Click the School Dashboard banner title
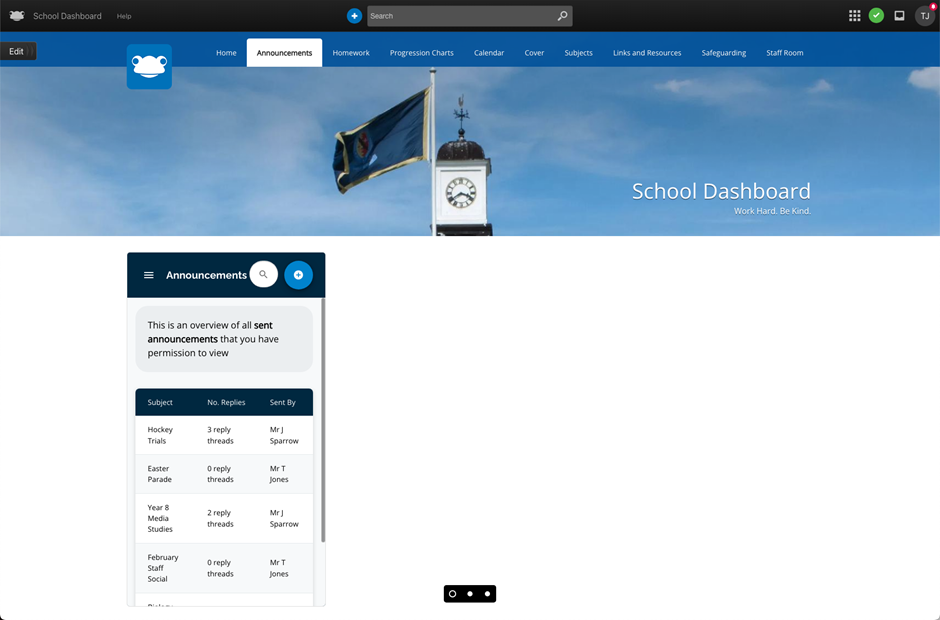This screenshot has width=940, height=620. (x=721, y=191)
